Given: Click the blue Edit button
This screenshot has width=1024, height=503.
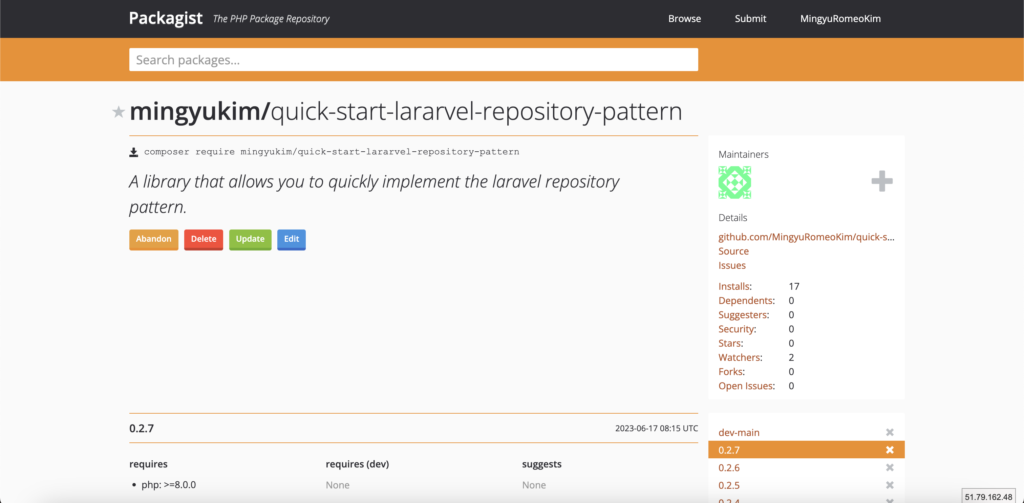Looking at the screenshot, I should [x=291, y=239].
